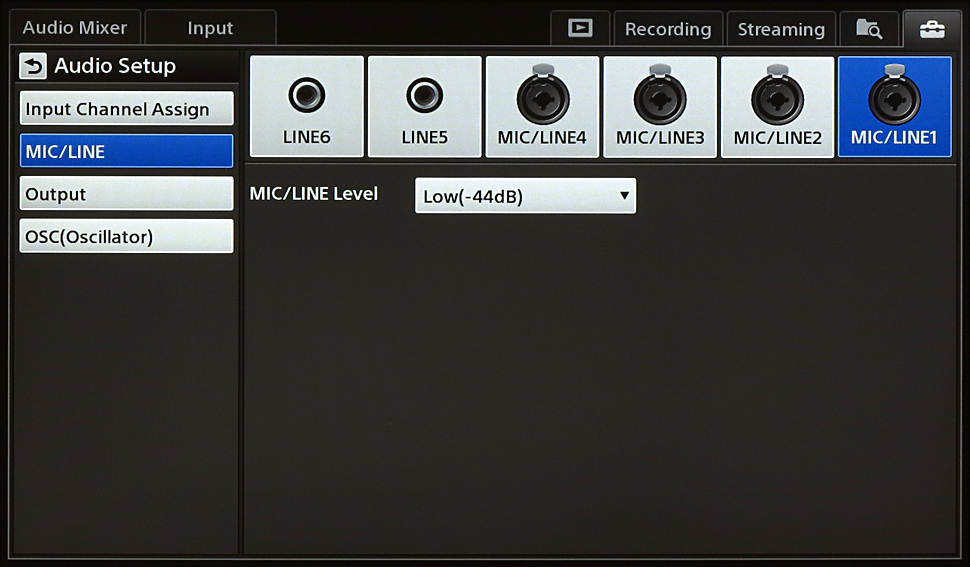Open the Output settings section
This screenshot has width=970, height=567.
point(126,194)
